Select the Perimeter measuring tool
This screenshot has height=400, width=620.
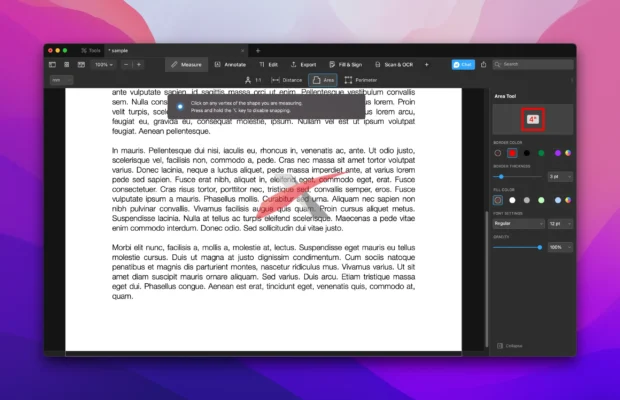click(x=361, y=80)
